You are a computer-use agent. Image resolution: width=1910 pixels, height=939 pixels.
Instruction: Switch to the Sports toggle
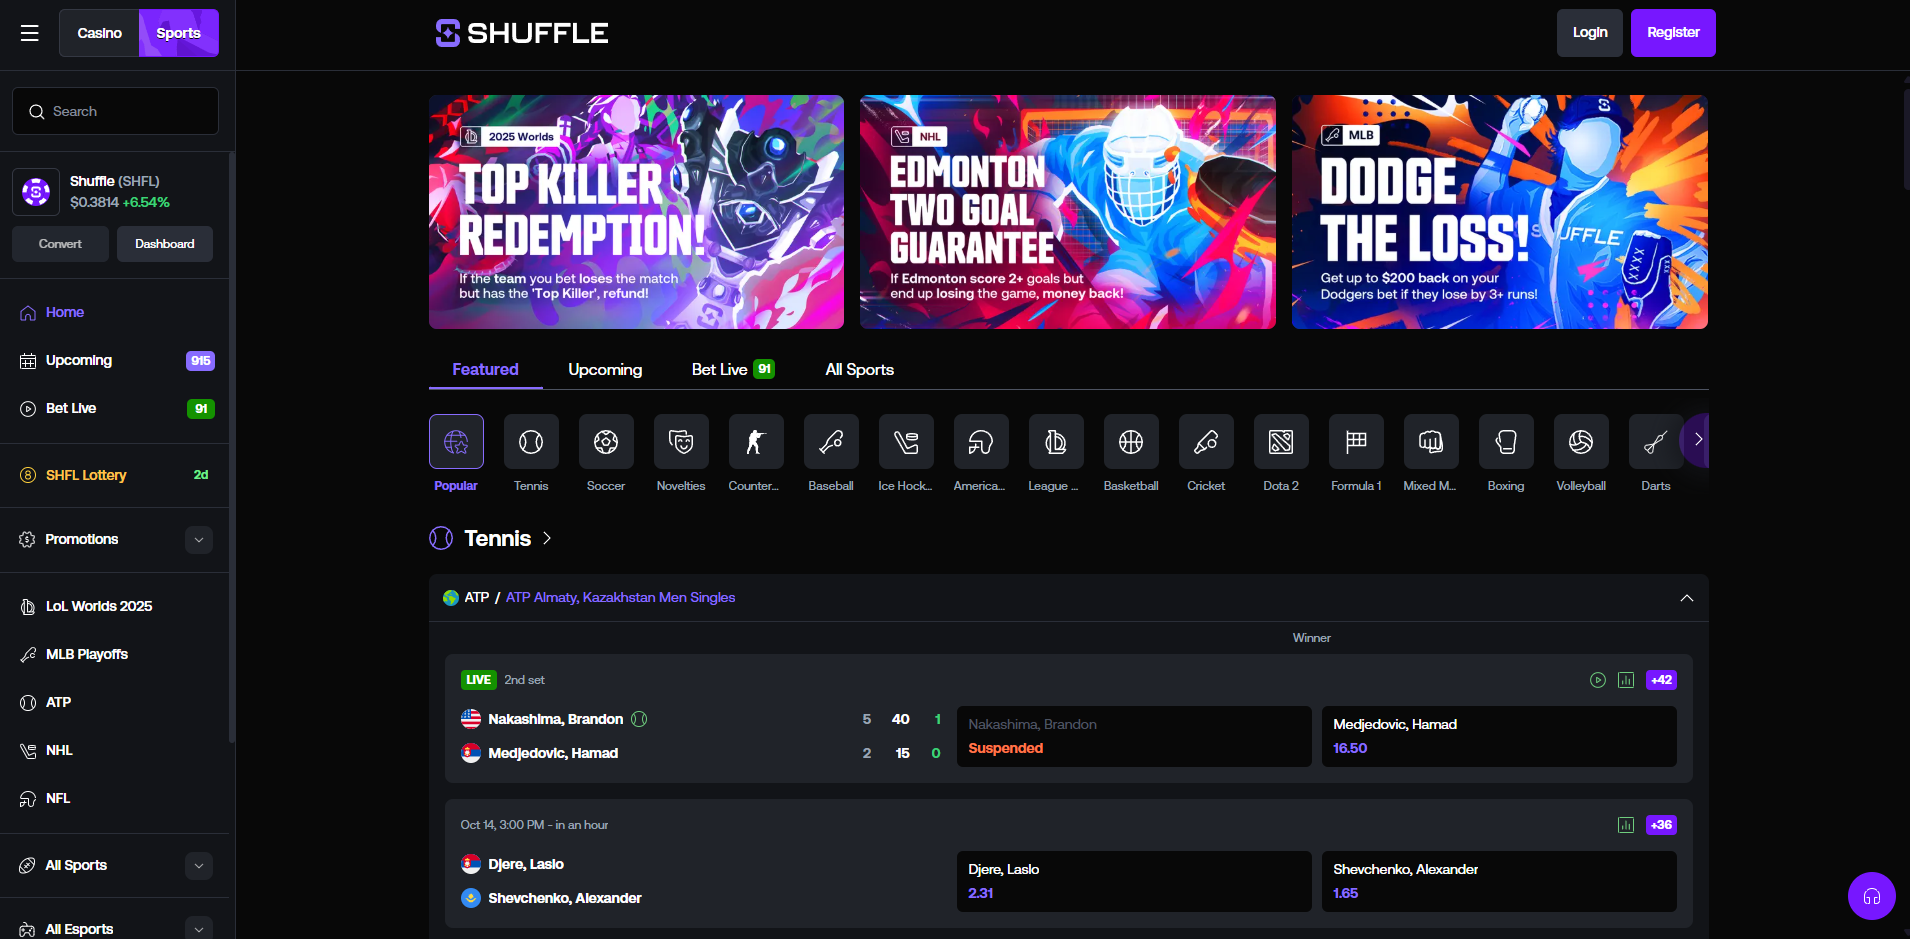[178, 32]
